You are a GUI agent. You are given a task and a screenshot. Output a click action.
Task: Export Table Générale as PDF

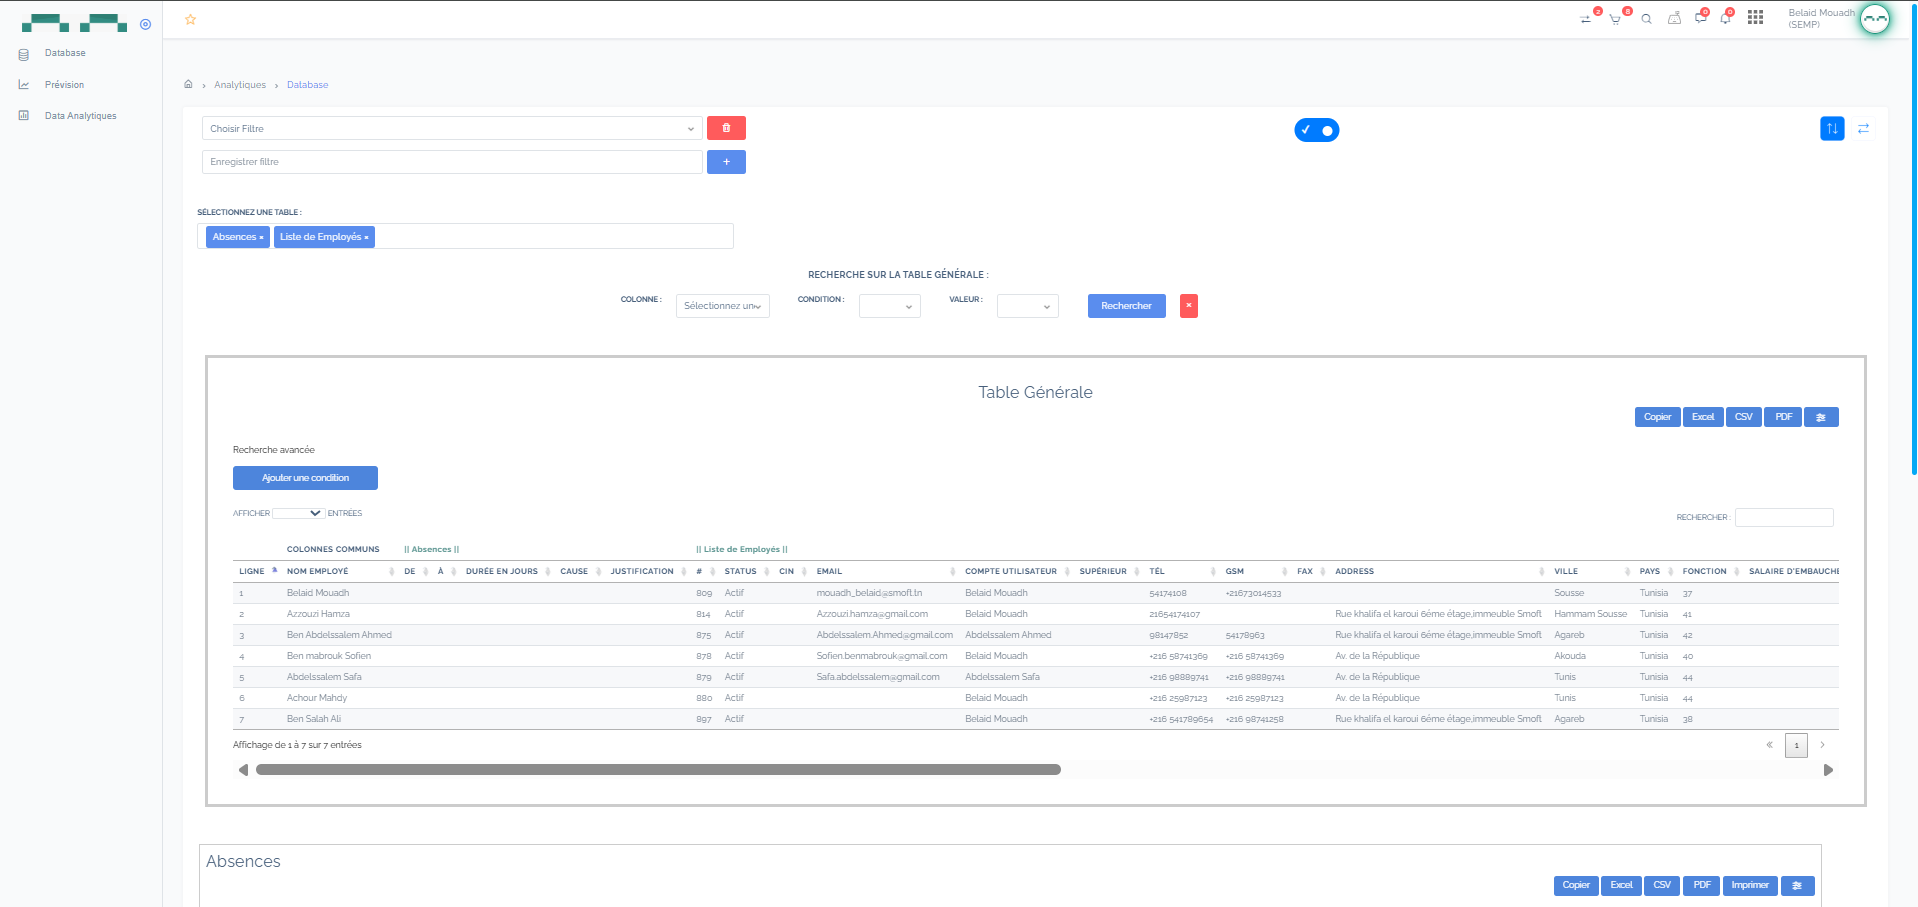(1783, 417)
